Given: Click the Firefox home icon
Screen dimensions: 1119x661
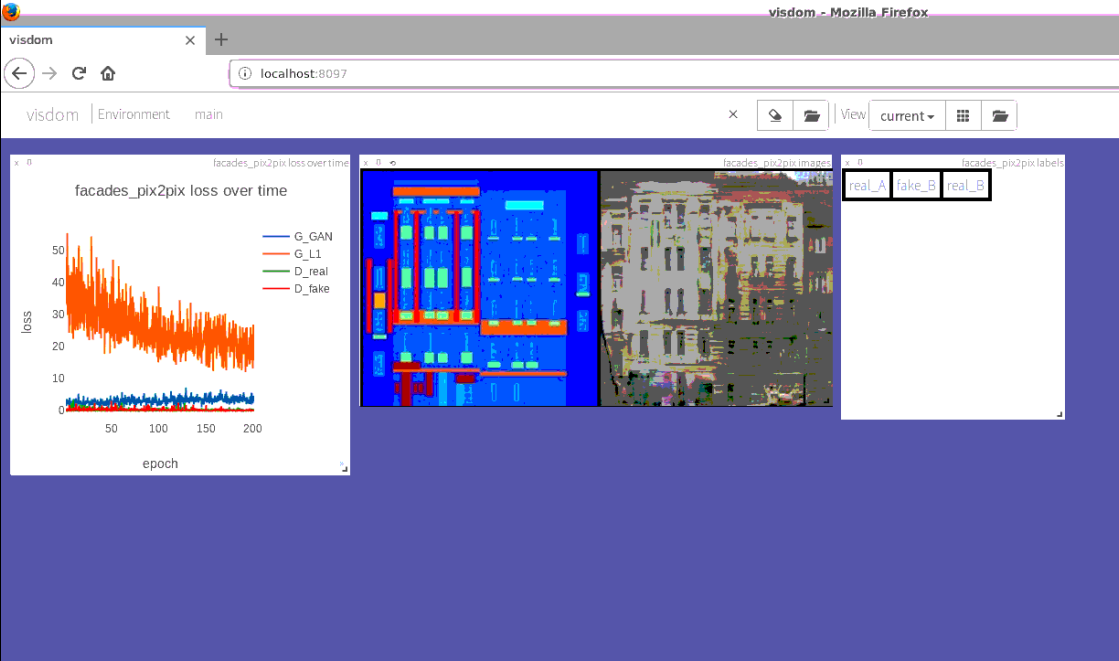Looking at the screenshot, I should (107, 73).
